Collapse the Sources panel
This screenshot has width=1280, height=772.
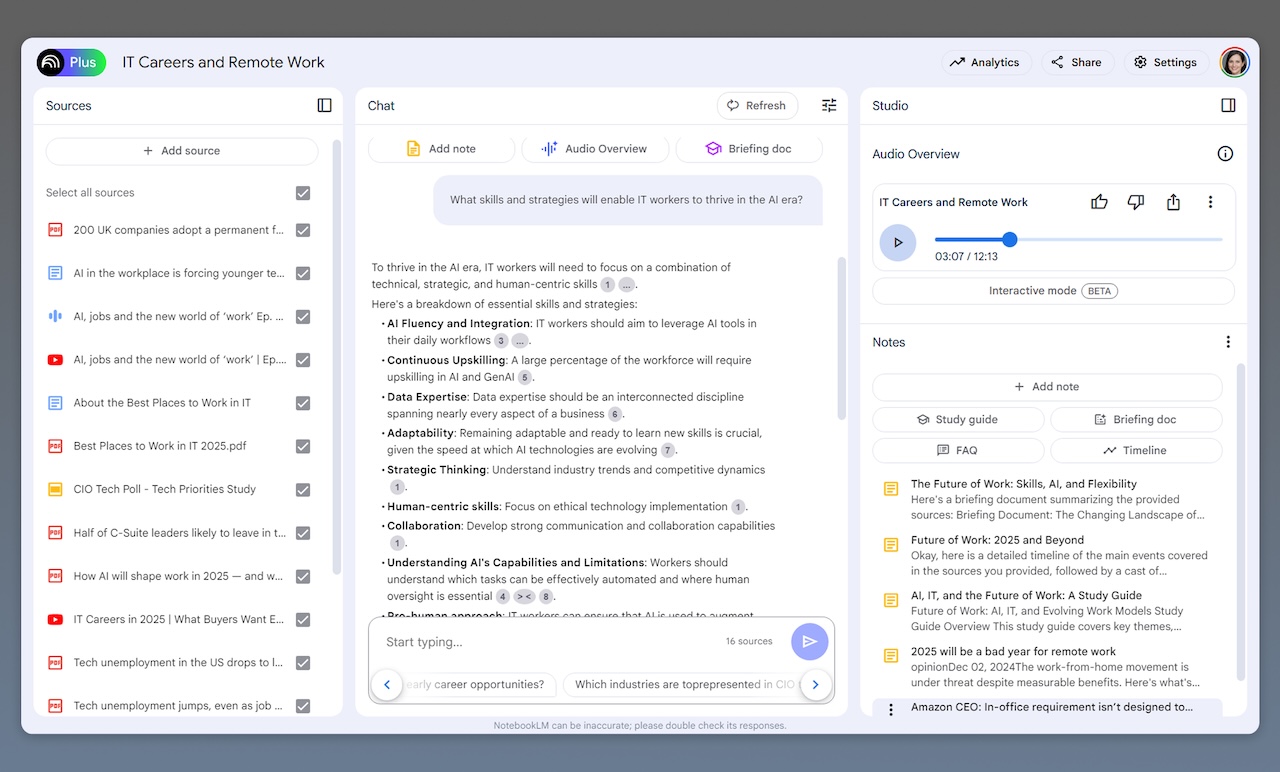point(323,105)
